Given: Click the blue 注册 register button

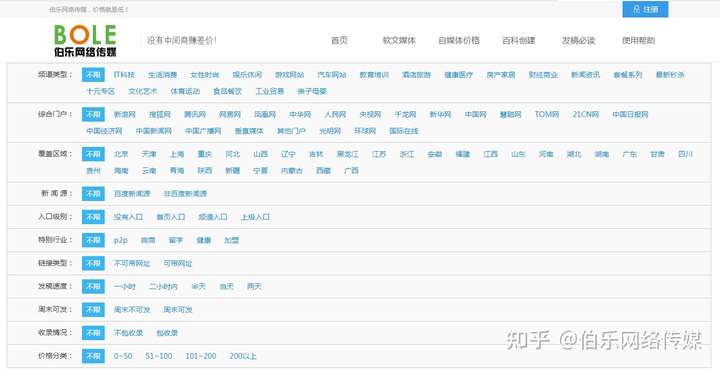Looking at the screenshot, I should click(x=645, y=9).
